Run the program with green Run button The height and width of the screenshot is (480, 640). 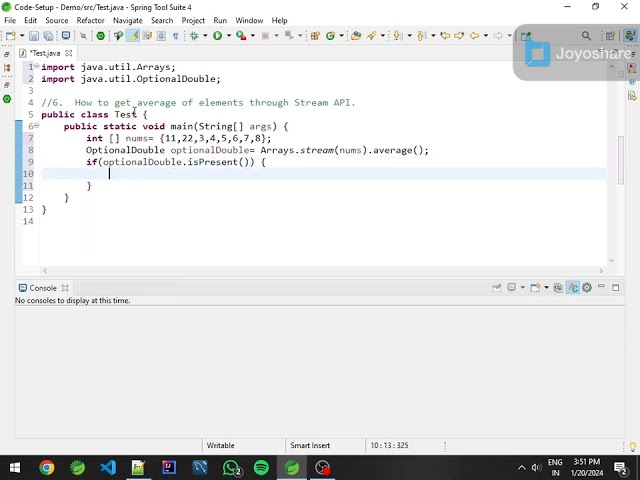[x=218, y=36]
